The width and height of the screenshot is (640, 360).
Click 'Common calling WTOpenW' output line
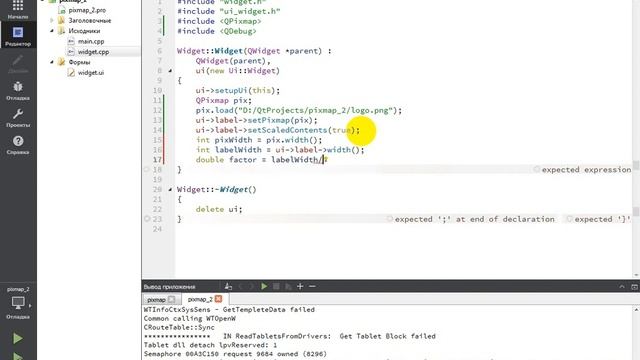(190, 318)
